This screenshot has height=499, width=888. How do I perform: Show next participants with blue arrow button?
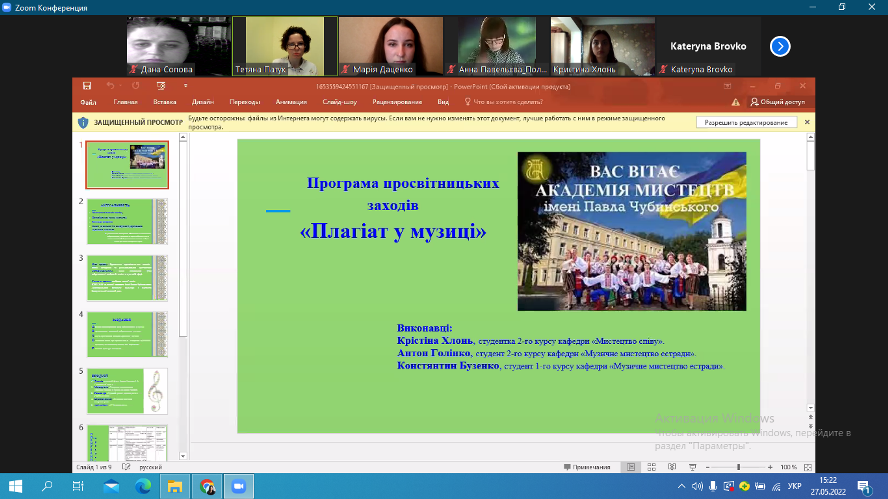coord(780,46)
